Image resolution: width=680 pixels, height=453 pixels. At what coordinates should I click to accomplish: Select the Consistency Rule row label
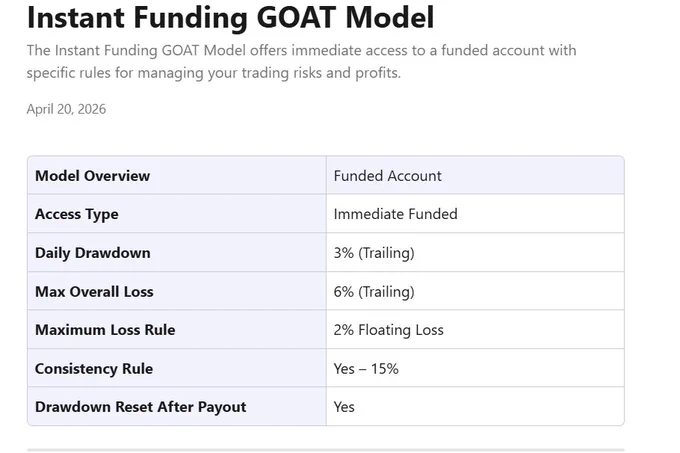tap(94, 368)
